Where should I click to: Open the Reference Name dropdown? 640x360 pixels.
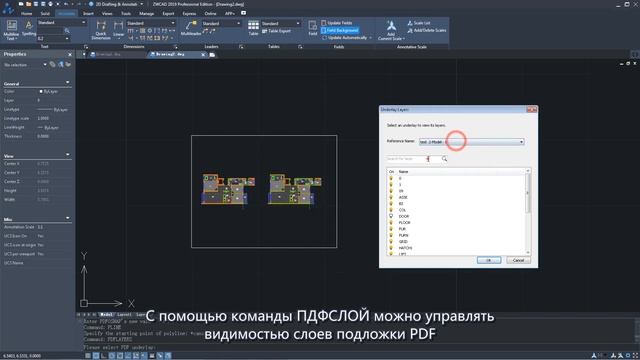coord(472,142)
